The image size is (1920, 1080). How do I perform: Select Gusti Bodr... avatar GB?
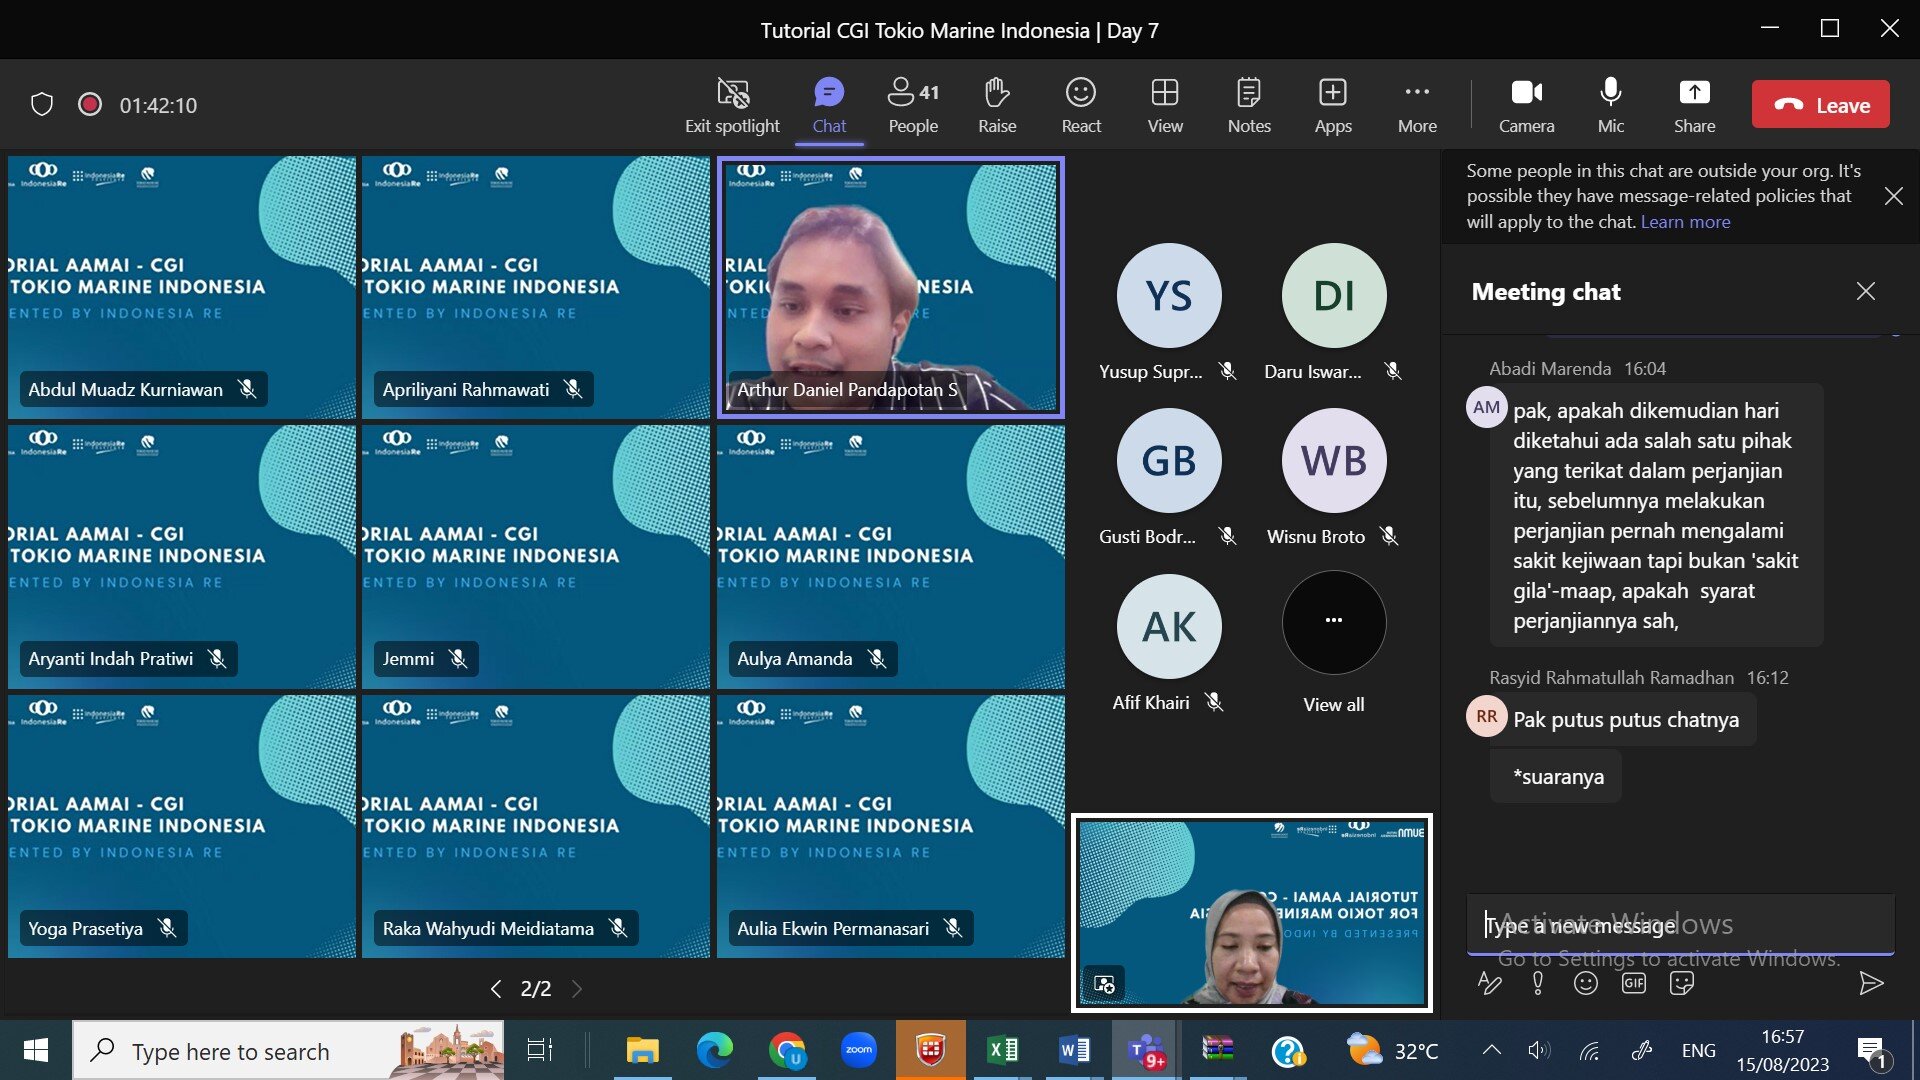[x=1168, y=461]
